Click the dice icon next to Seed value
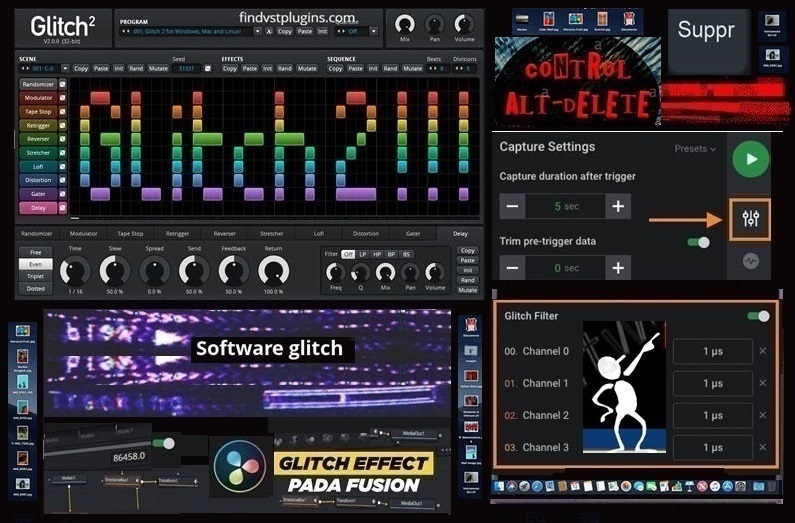The width and height of the screenshot is (795, 523). [x=208, y=68]
